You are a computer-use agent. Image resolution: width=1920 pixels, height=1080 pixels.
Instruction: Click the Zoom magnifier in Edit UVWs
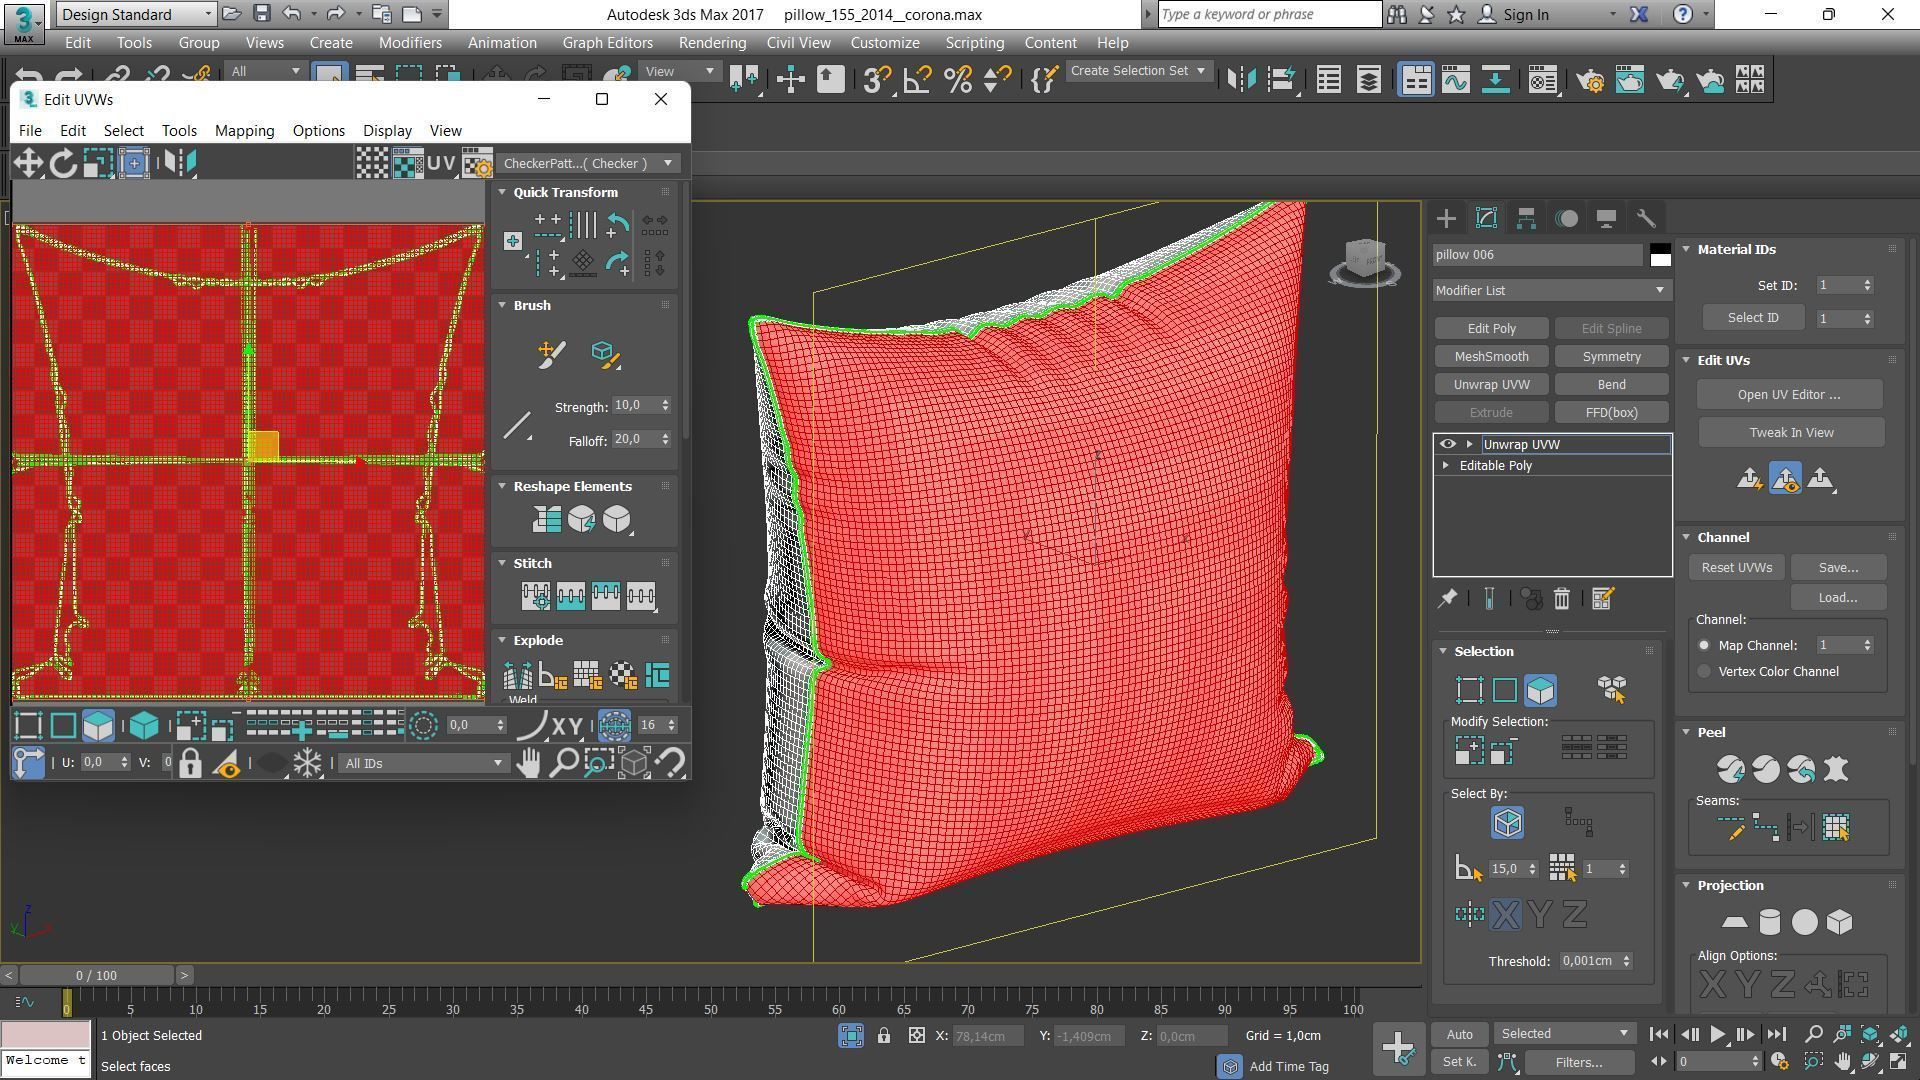click(564, 763)
